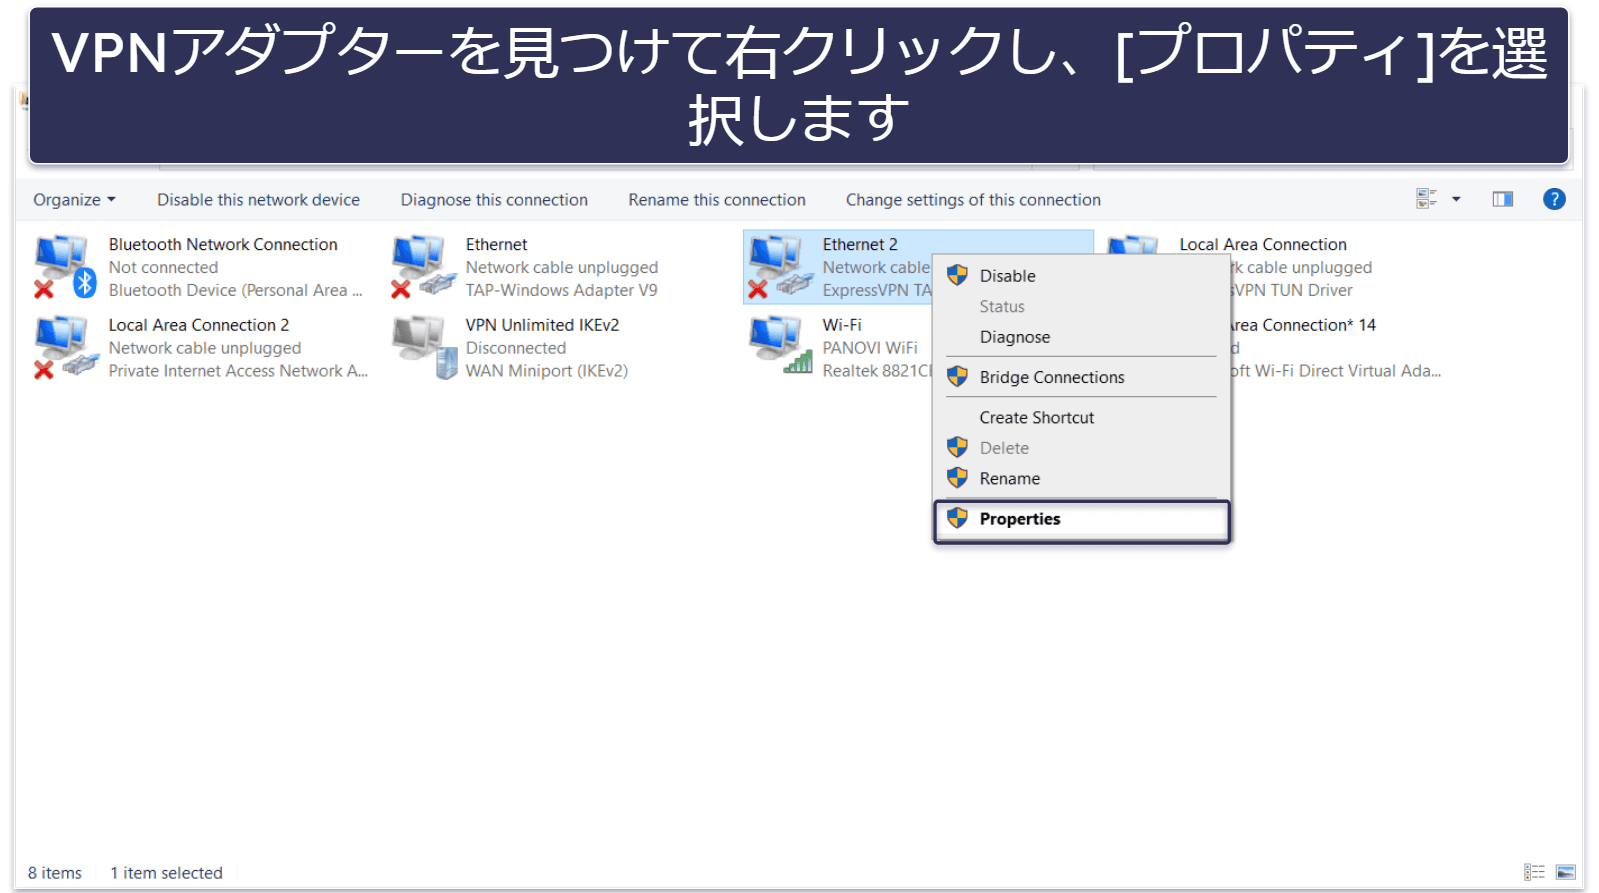Click Change settings of this connection
The height and width of the screenshot is (893, 1599).
point(973,200)
